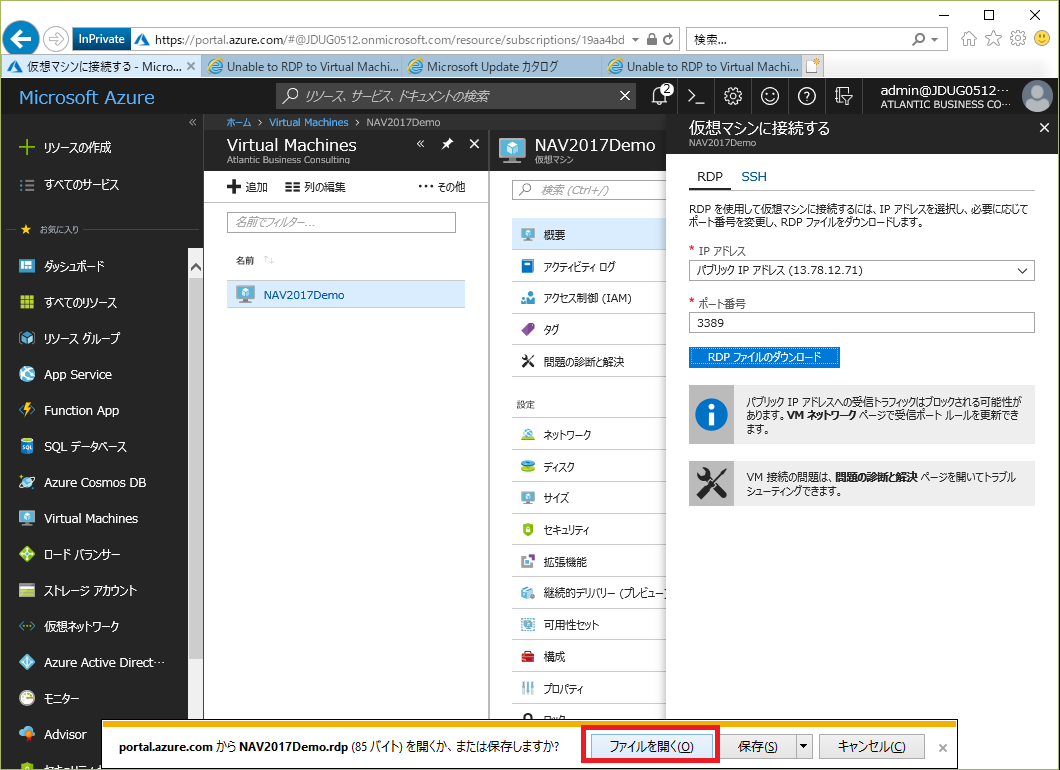Collapse the Virtual Machines blade

pos(420,144)
